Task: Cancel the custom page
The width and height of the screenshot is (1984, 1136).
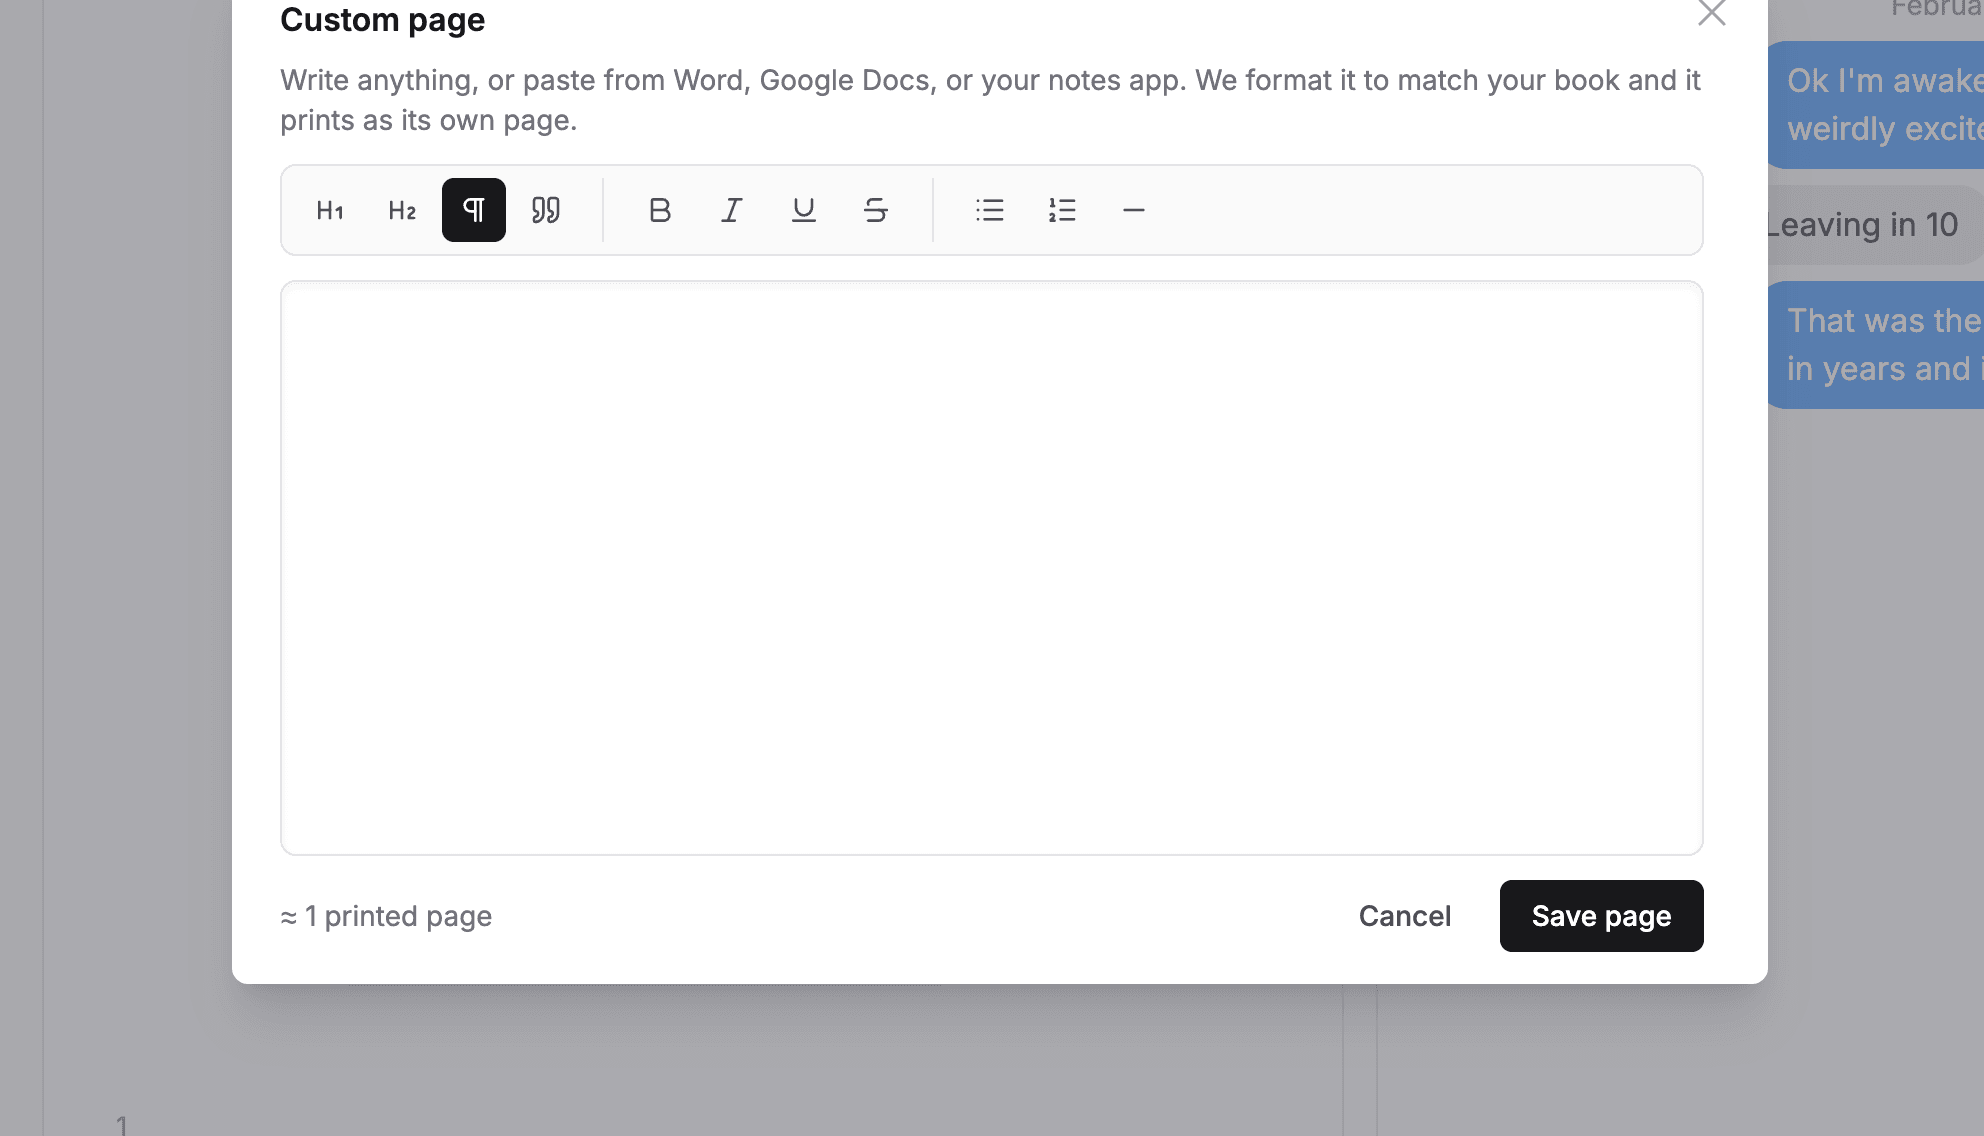Action: (1405, 916)
